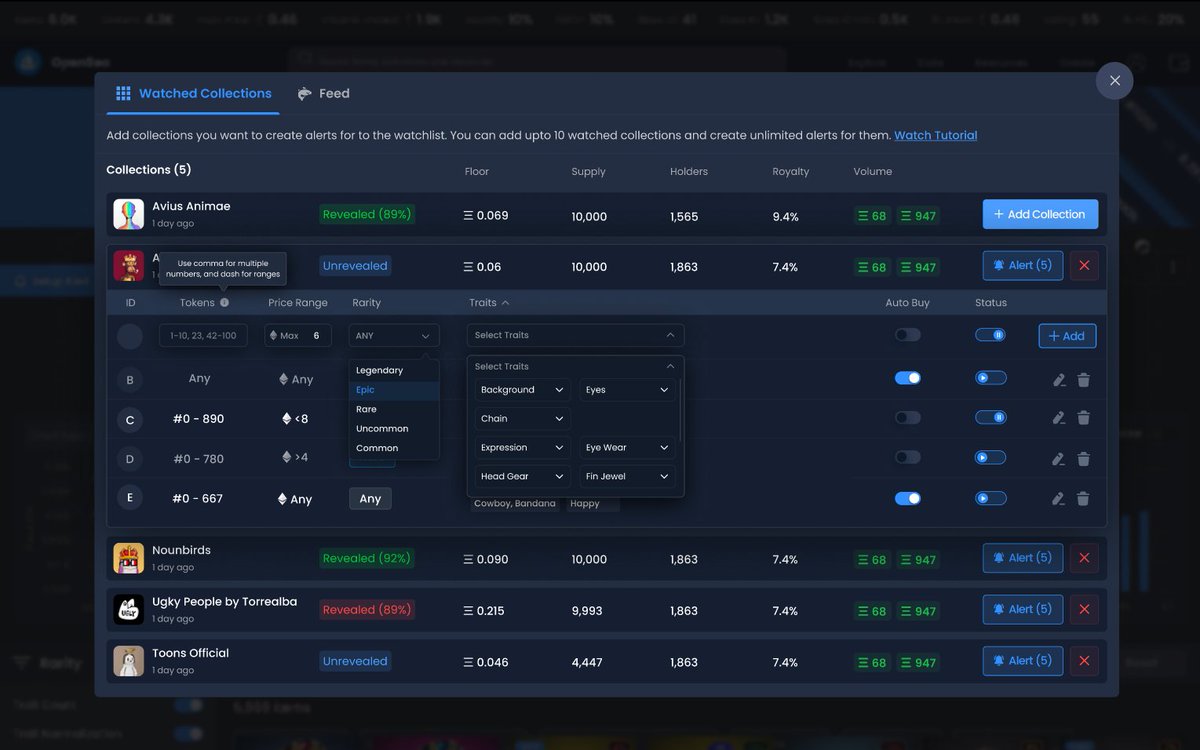Remove the expanded collection with red X
The image size is (1200, 750).
click(1084, 265)
